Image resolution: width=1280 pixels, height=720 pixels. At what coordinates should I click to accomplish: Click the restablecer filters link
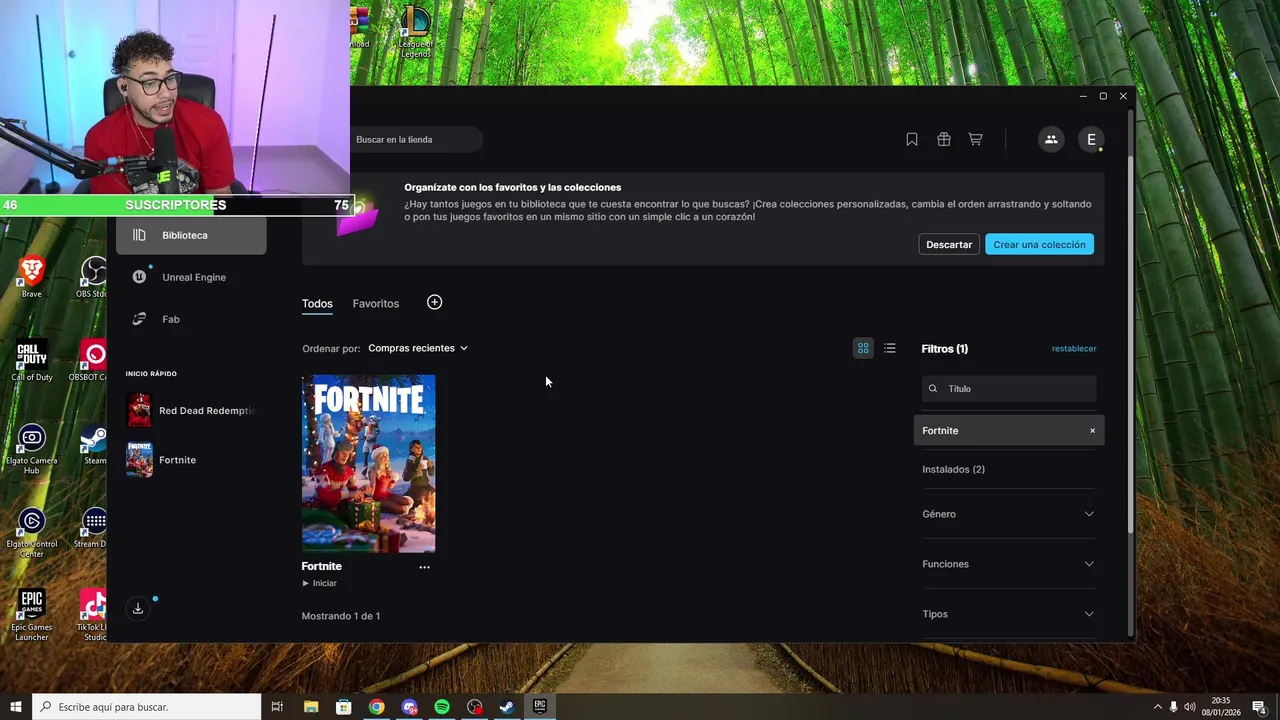click(x=1074, y=349)
